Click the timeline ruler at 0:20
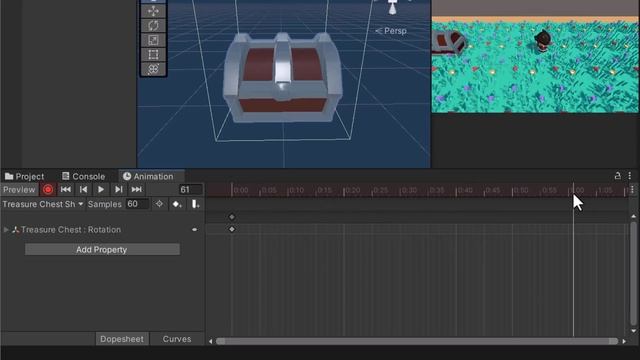This screenshot has height=360, width=640. [x=344, y=190]
